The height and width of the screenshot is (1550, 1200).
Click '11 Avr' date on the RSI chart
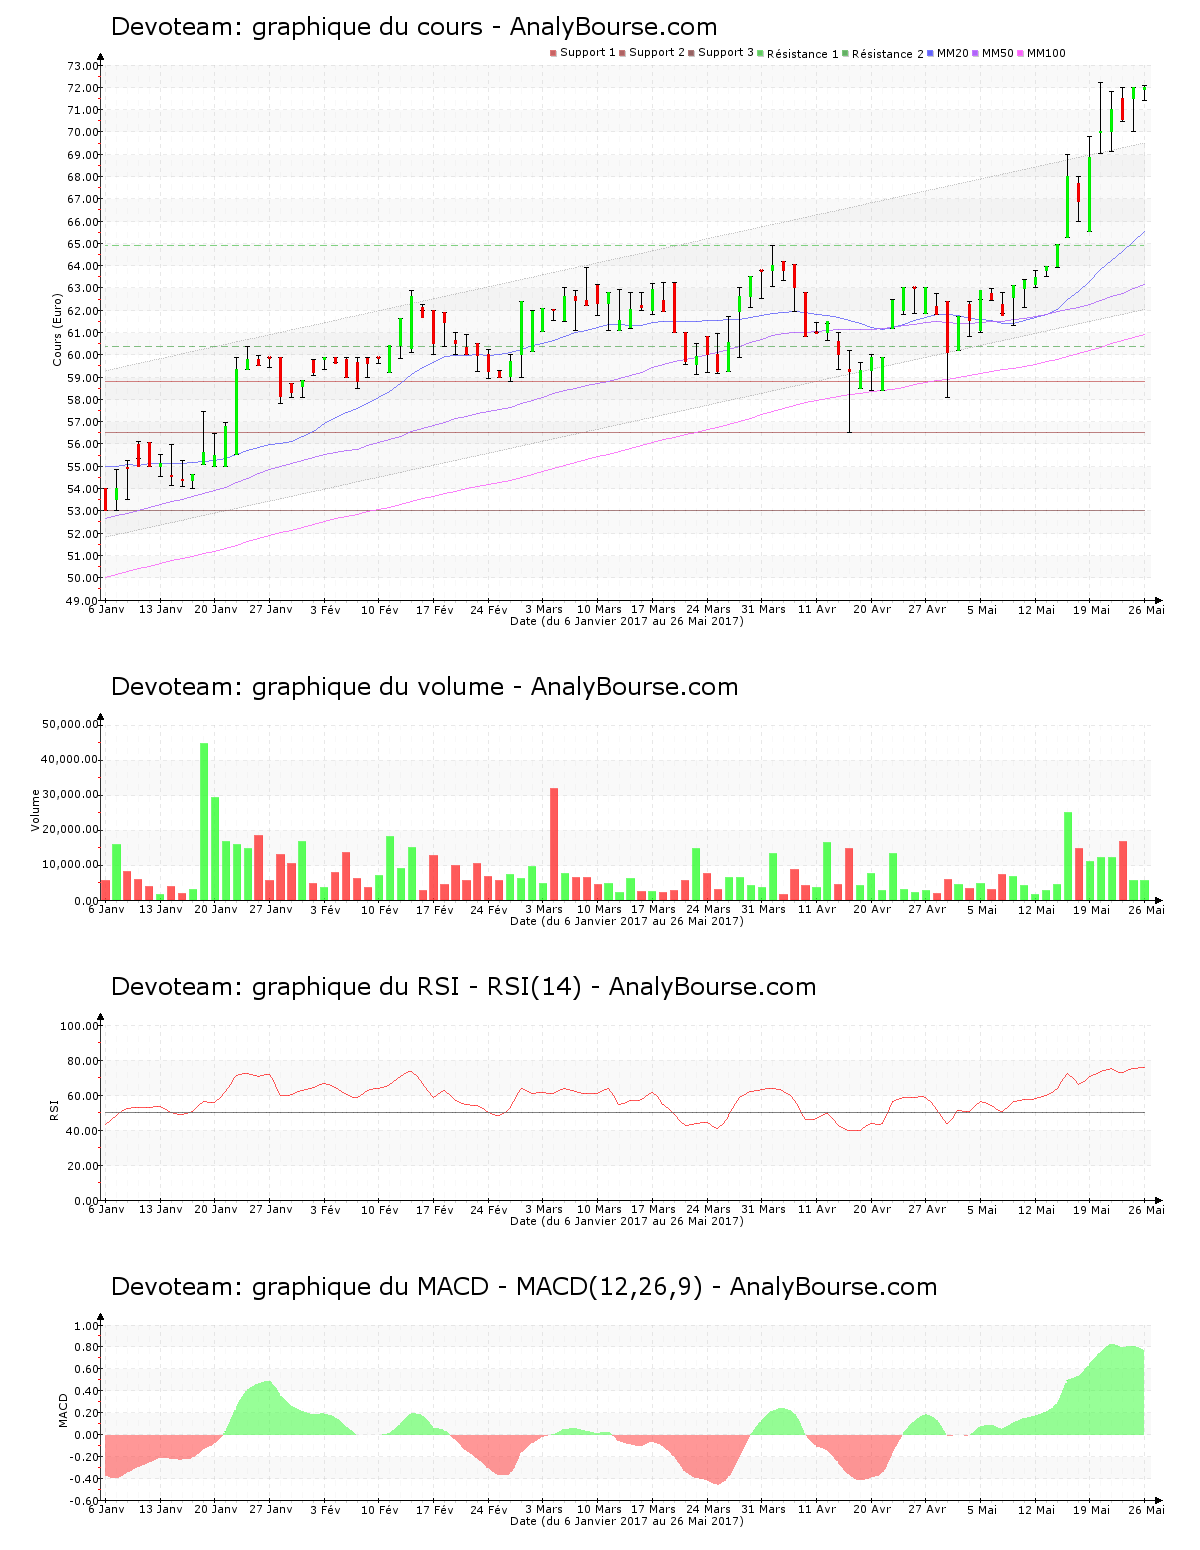817,1209
